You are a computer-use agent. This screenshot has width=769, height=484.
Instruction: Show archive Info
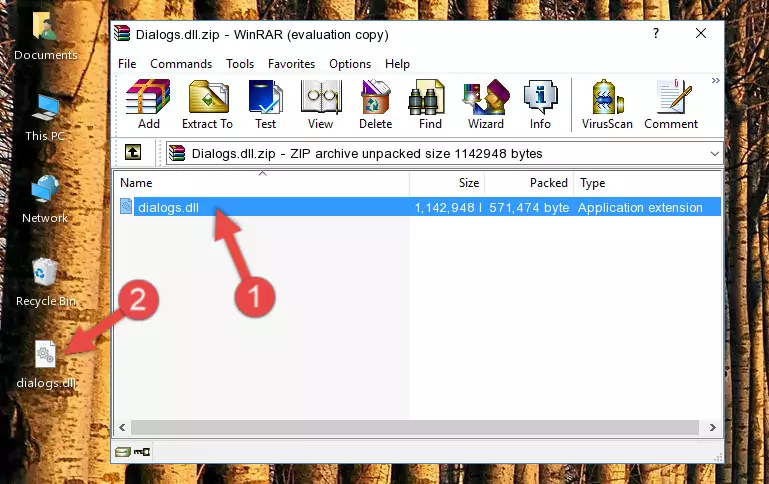540,104
